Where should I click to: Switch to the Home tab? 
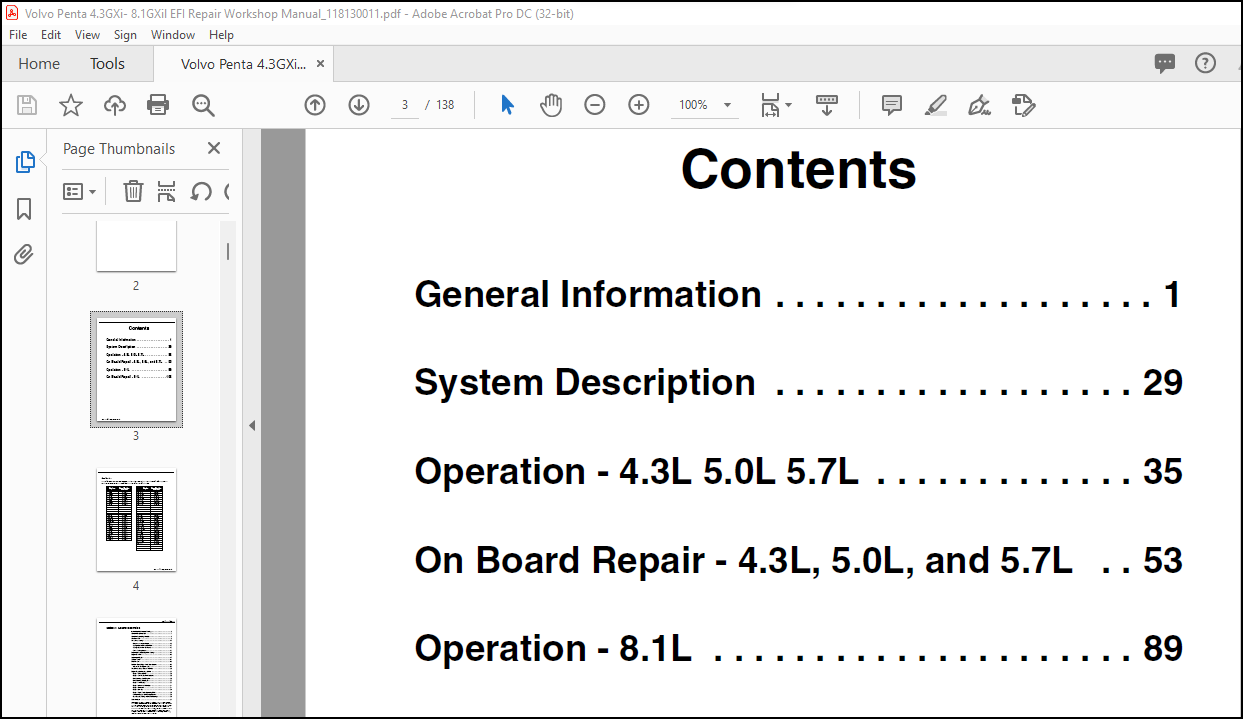39,63
